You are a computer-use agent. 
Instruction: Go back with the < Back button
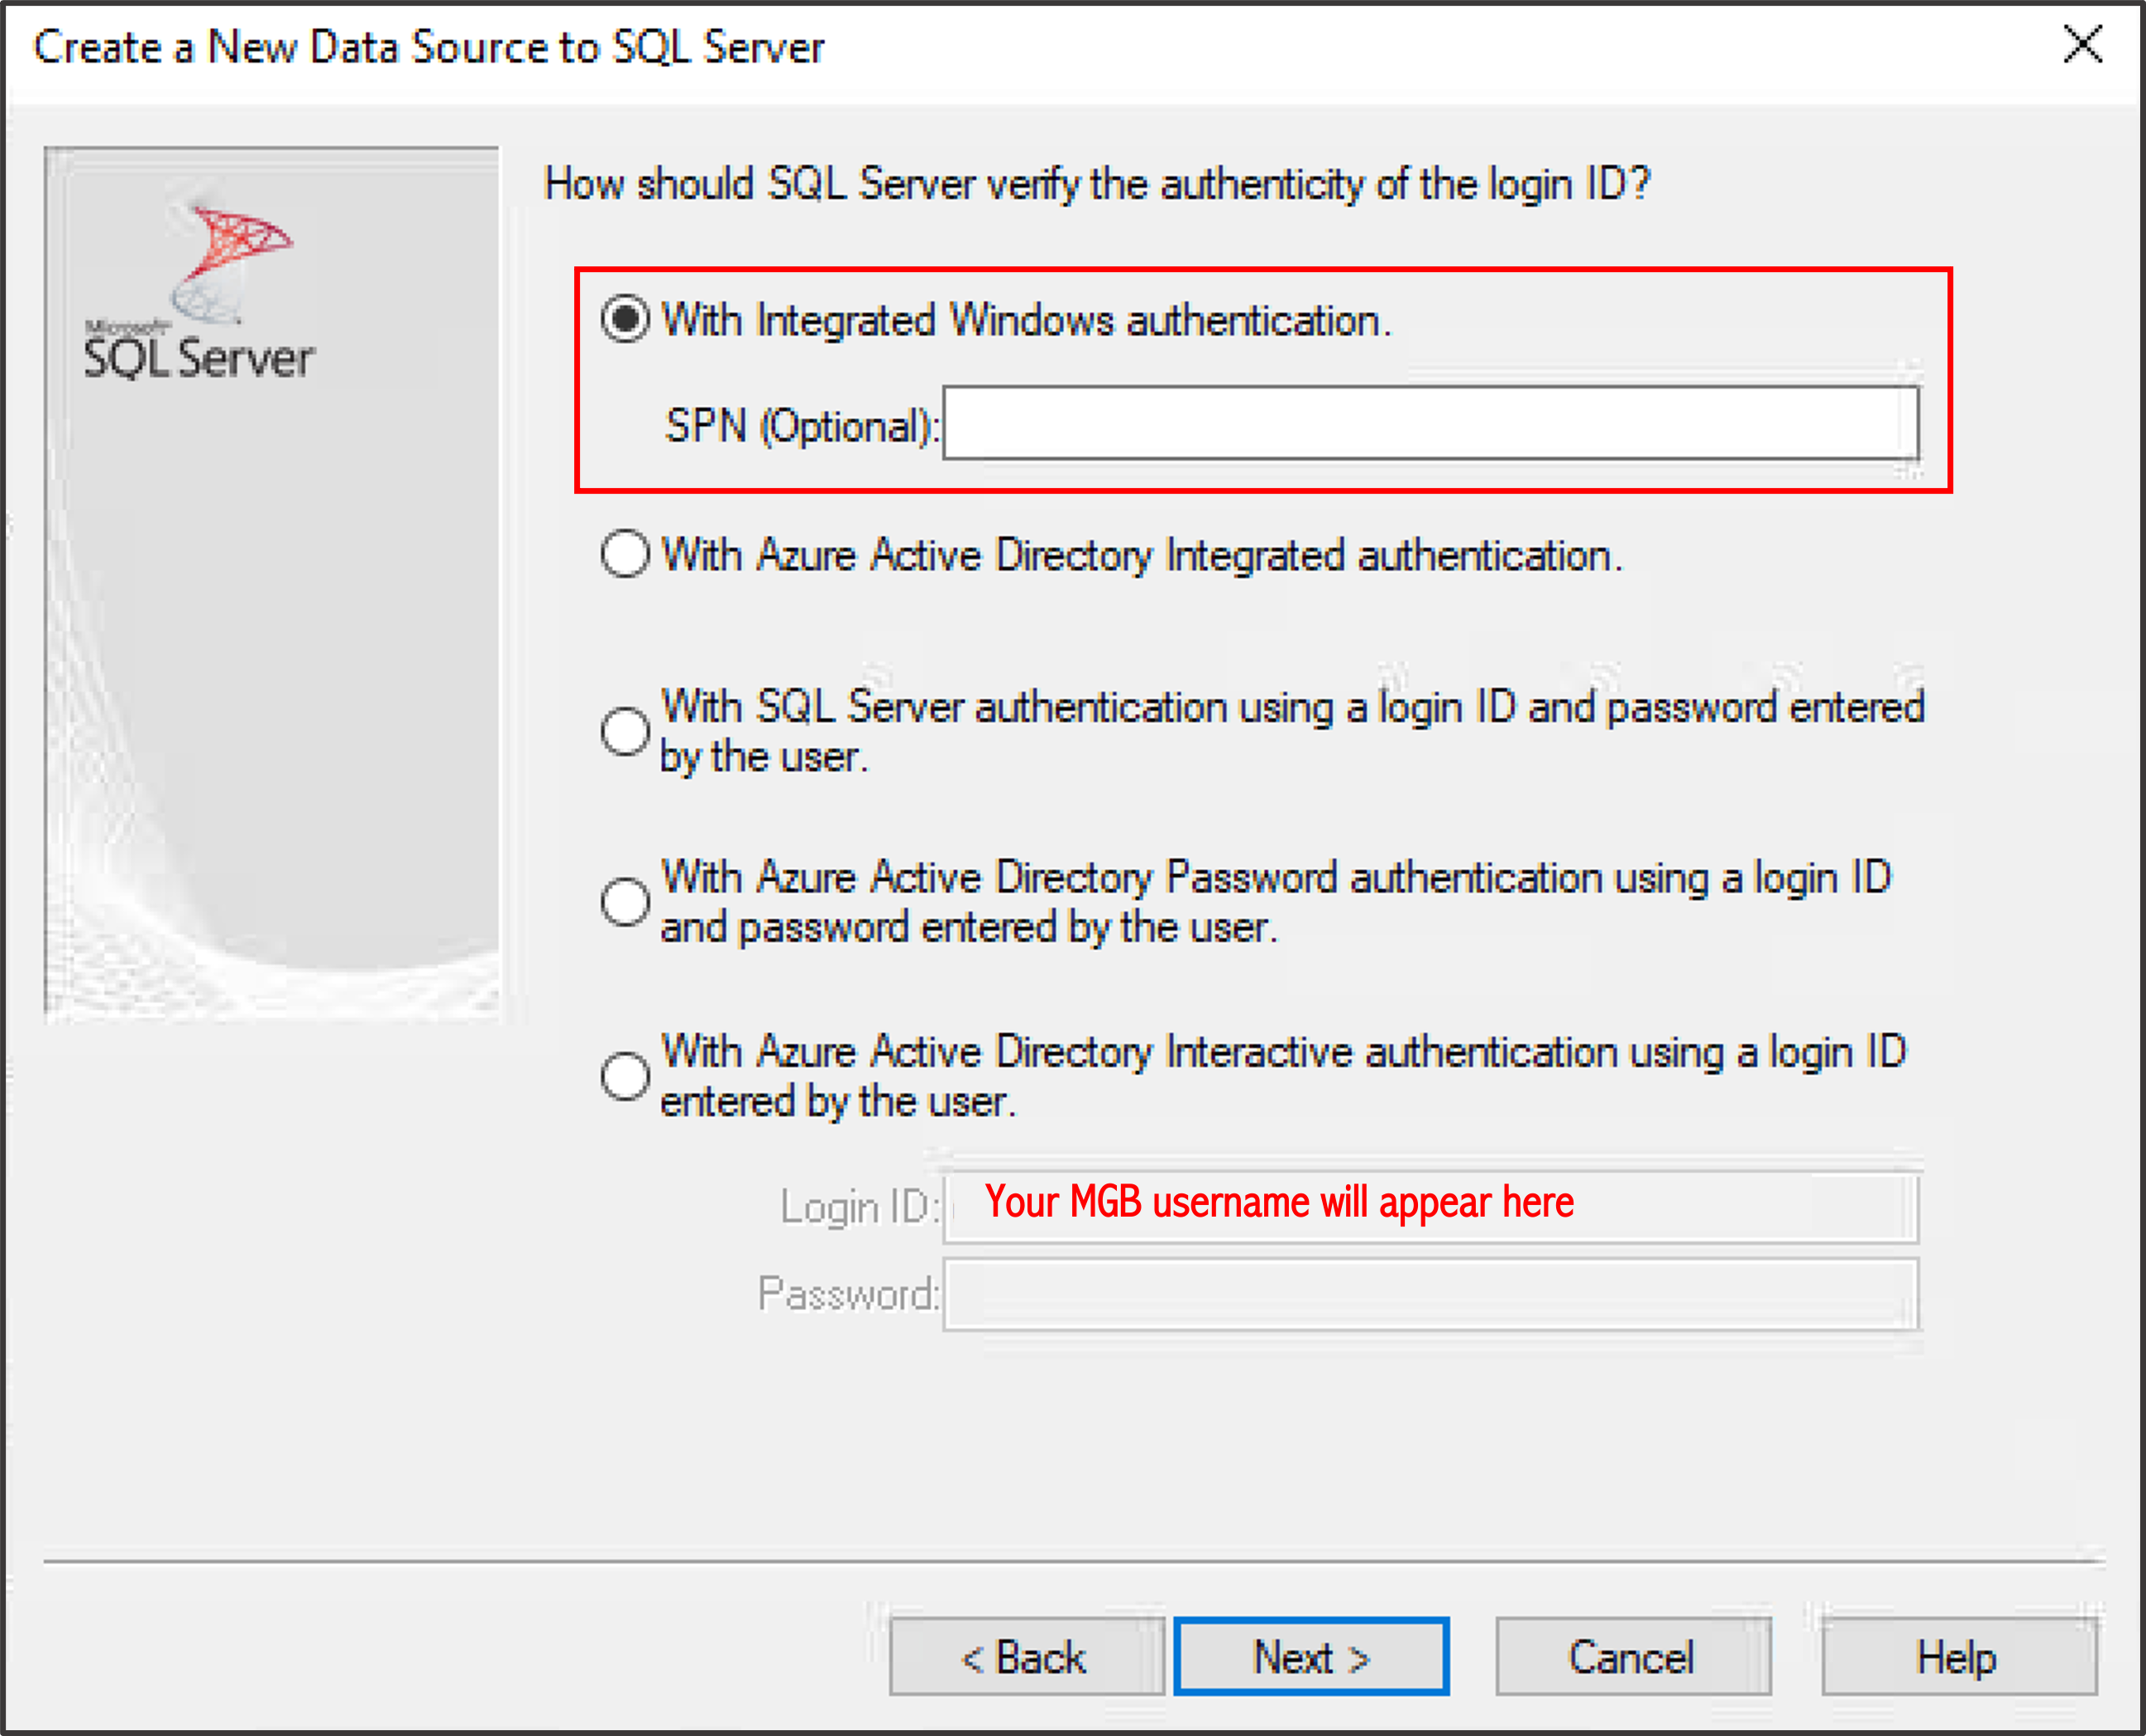click(1026, 1657)
